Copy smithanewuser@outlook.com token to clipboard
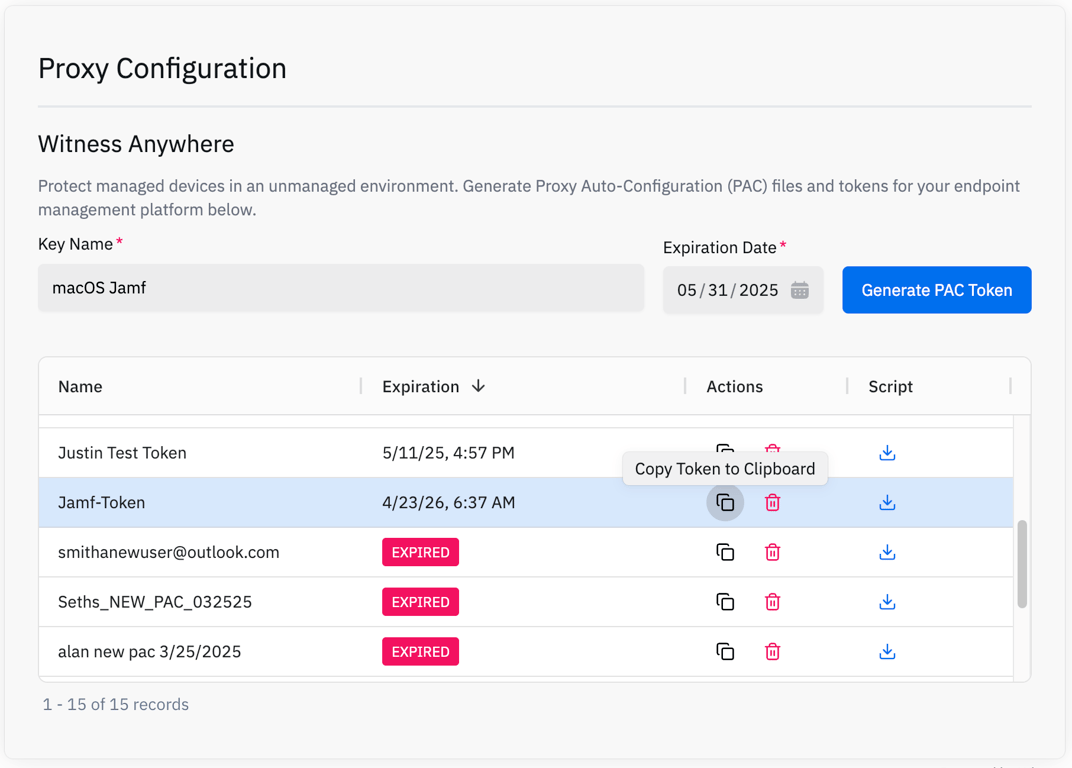 [x=725, y=553]
